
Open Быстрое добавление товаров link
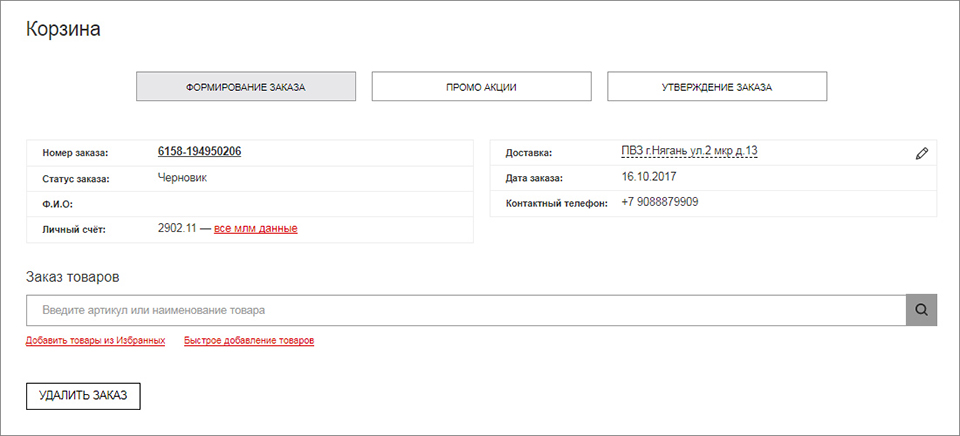[x=249, y=340]
